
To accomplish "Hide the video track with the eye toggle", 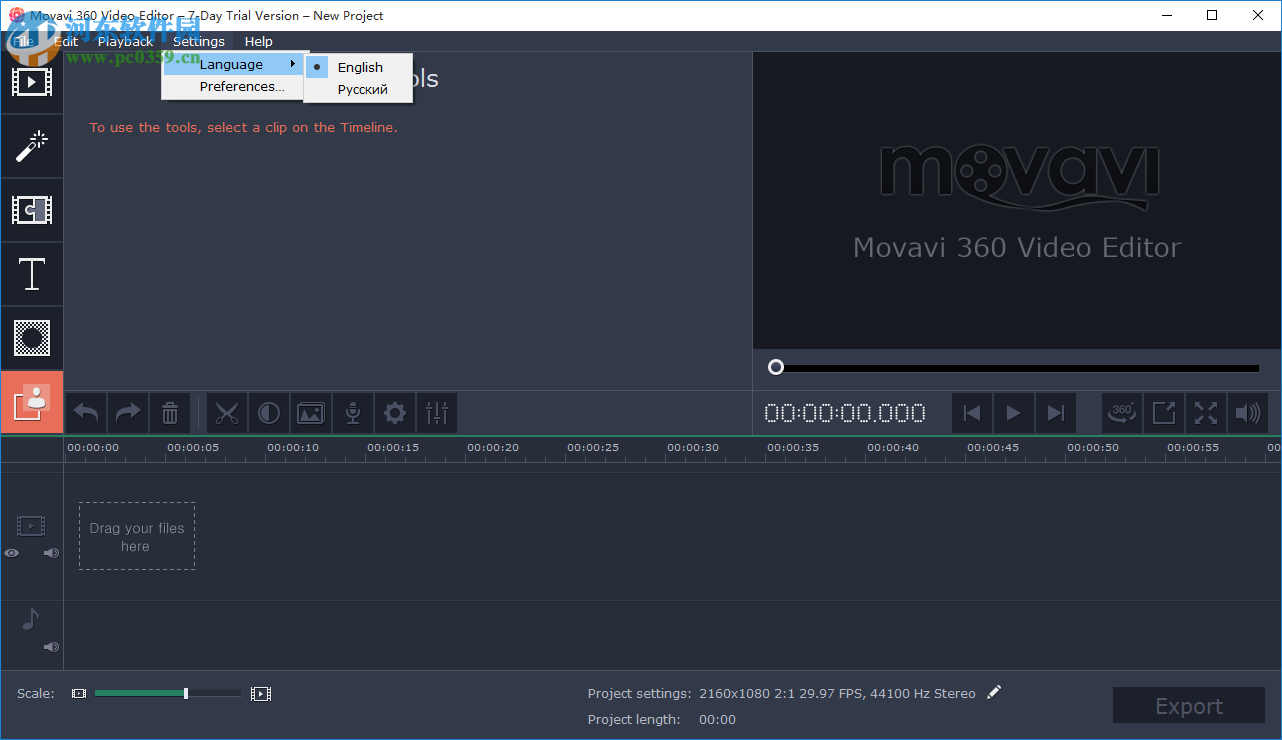I will [x=11, y=553].
